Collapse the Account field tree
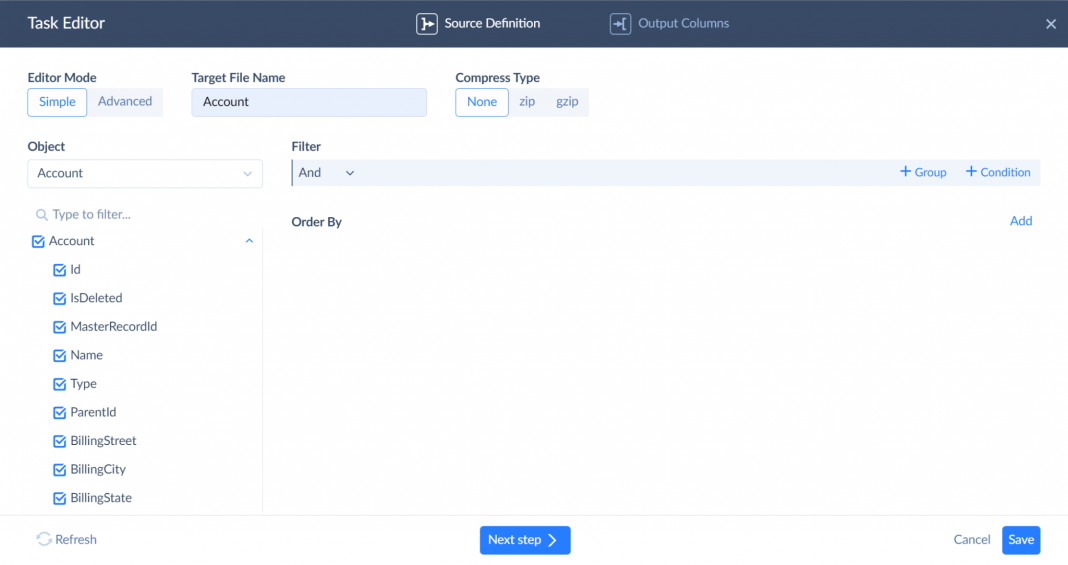This screenshot has width=1068, height=565. pyautogui.click(x=249, y=241)
